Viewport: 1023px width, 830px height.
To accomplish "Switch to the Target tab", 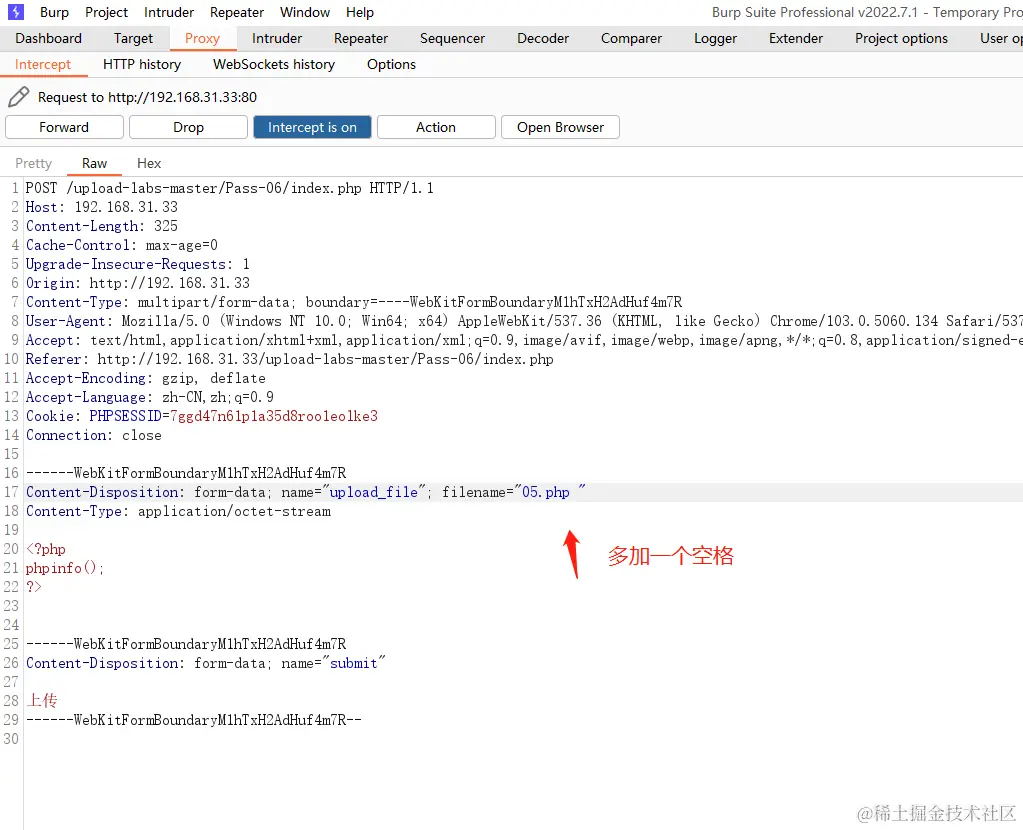I will pos(133,38).
